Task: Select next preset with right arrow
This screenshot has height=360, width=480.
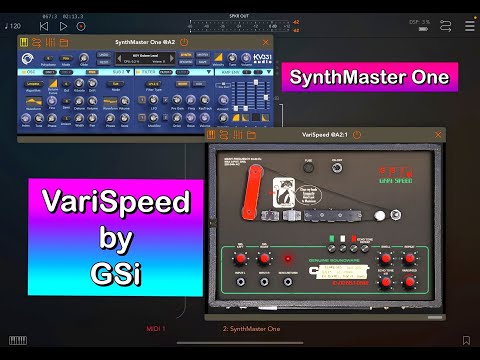Action: tap(172, 59)
